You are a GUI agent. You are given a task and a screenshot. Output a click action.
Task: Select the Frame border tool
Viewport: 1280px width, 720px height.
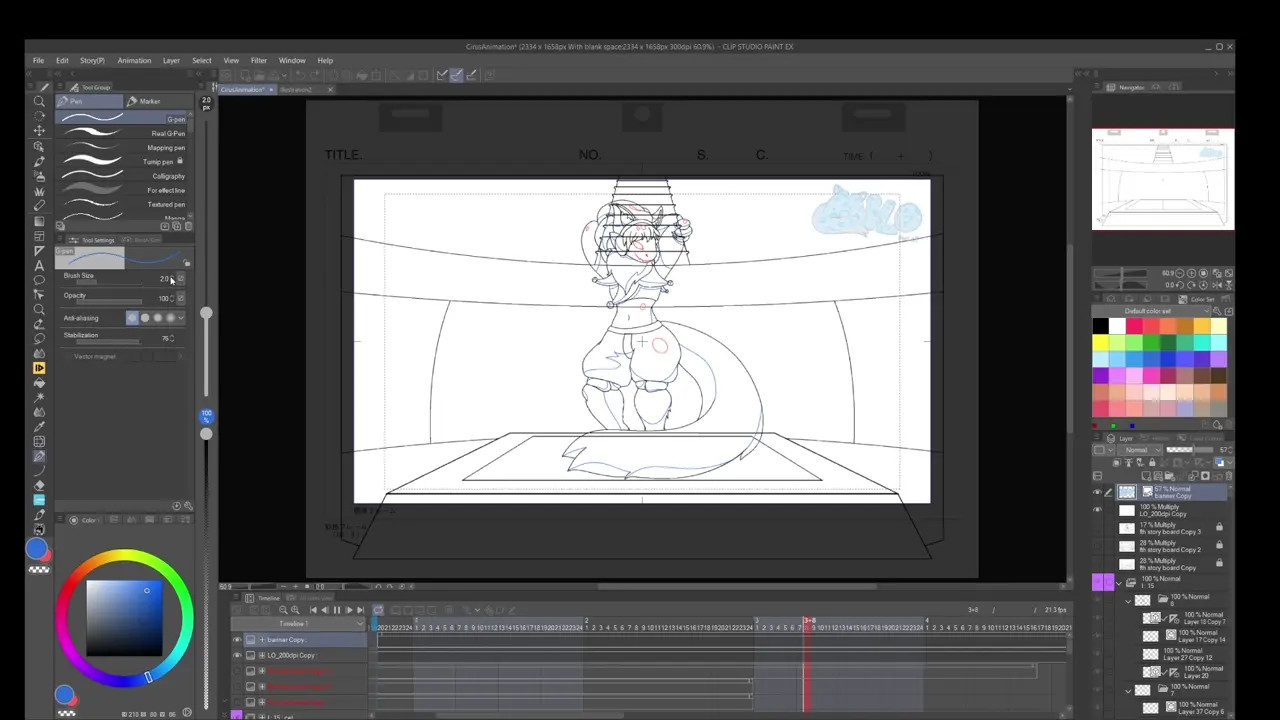[x=39, y=236]
